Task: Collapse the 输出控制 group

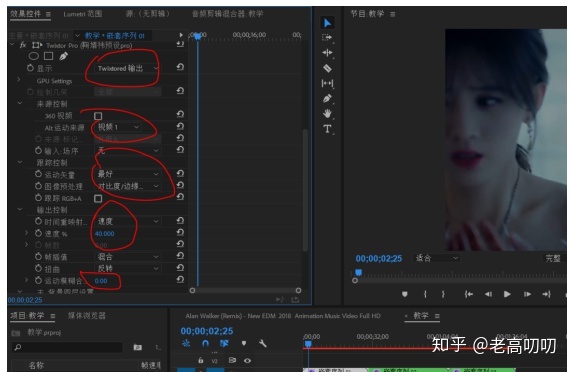Action: 20,209
